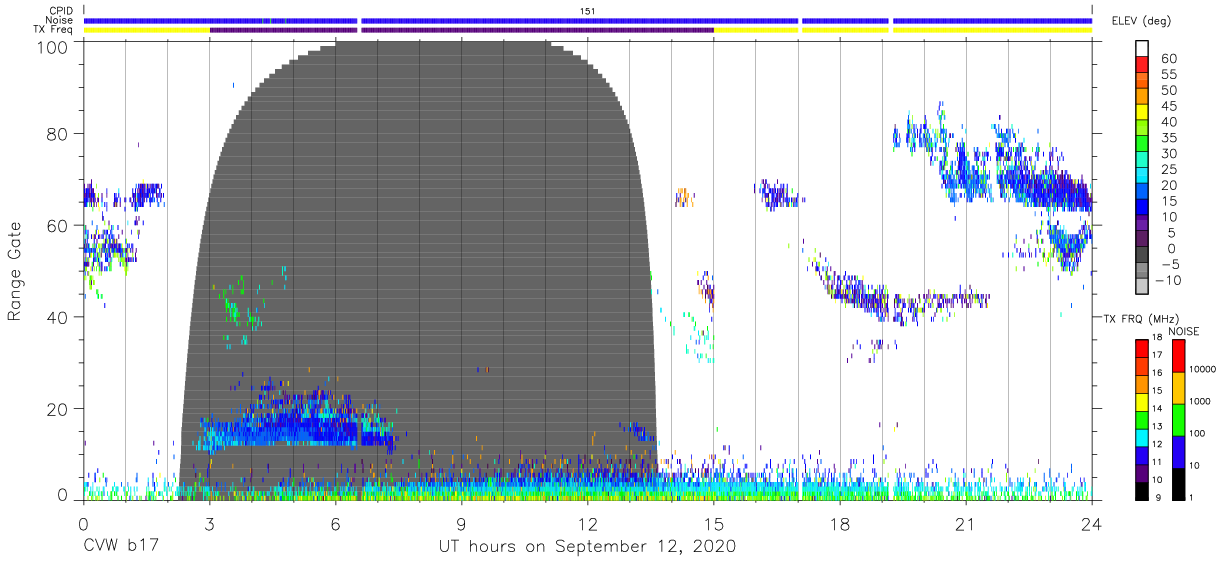The height and width of the screenshot is (567, 1228).
Task: Click the CVW b17 radar beam label
Action: [x=119, y=546]
